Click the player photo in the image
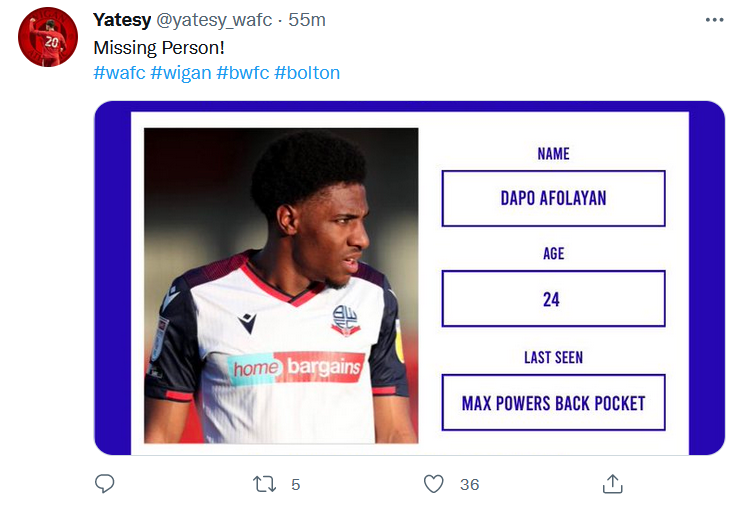743x509 pixels. point(281,285)
